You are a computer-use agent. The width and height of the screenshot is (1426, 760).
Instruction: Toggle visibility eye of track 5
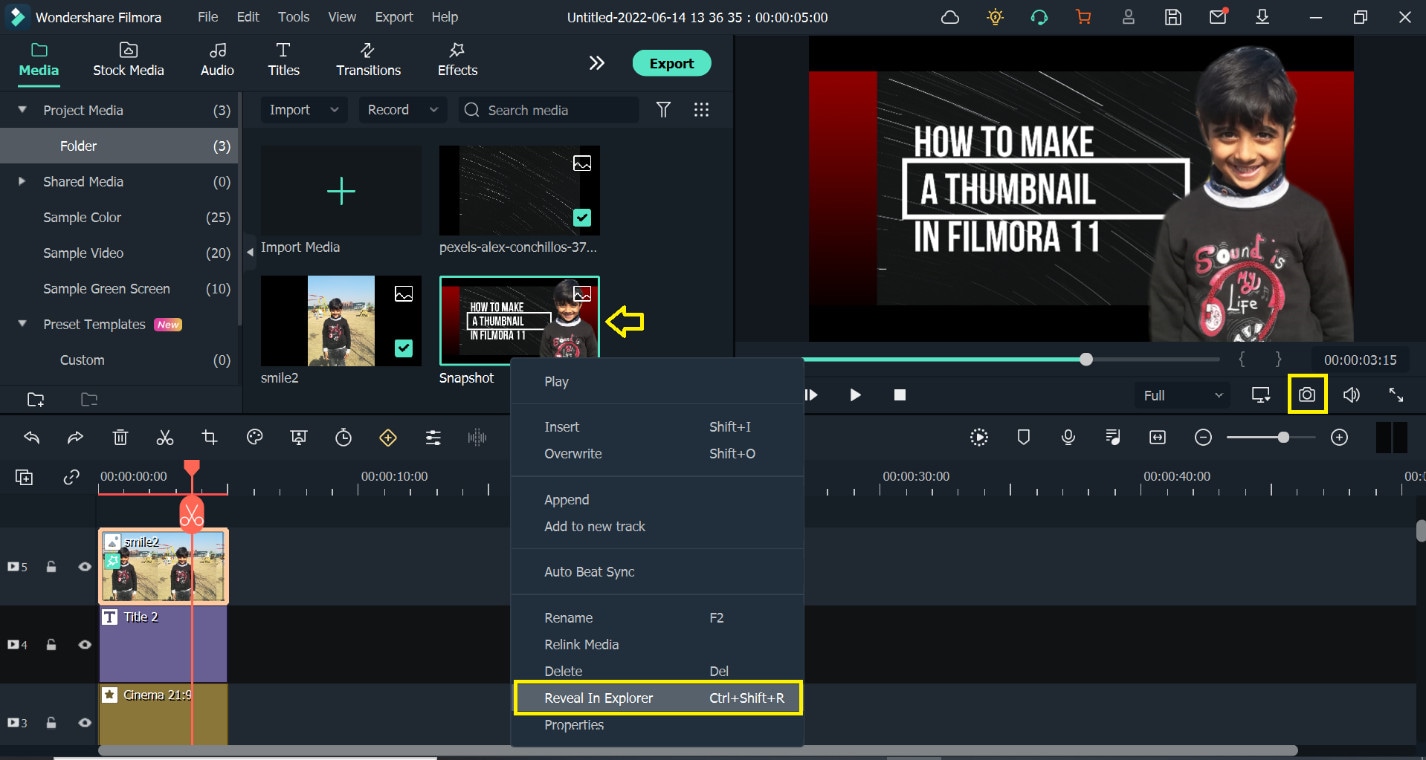(x=85, y=567)
